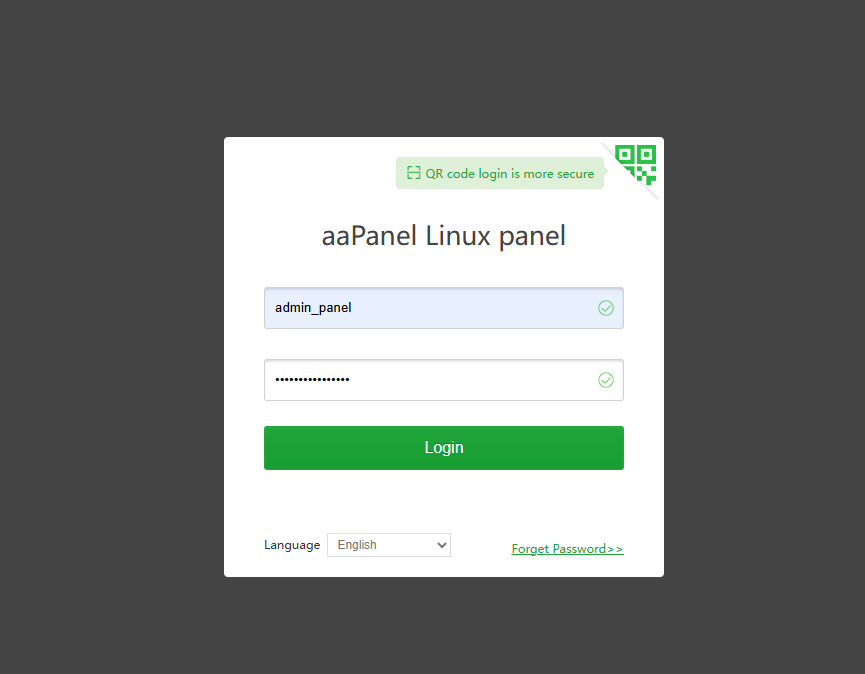Open the Language dropdown showing English
Viewport: 865px width, 674px height.
[389, 545]
